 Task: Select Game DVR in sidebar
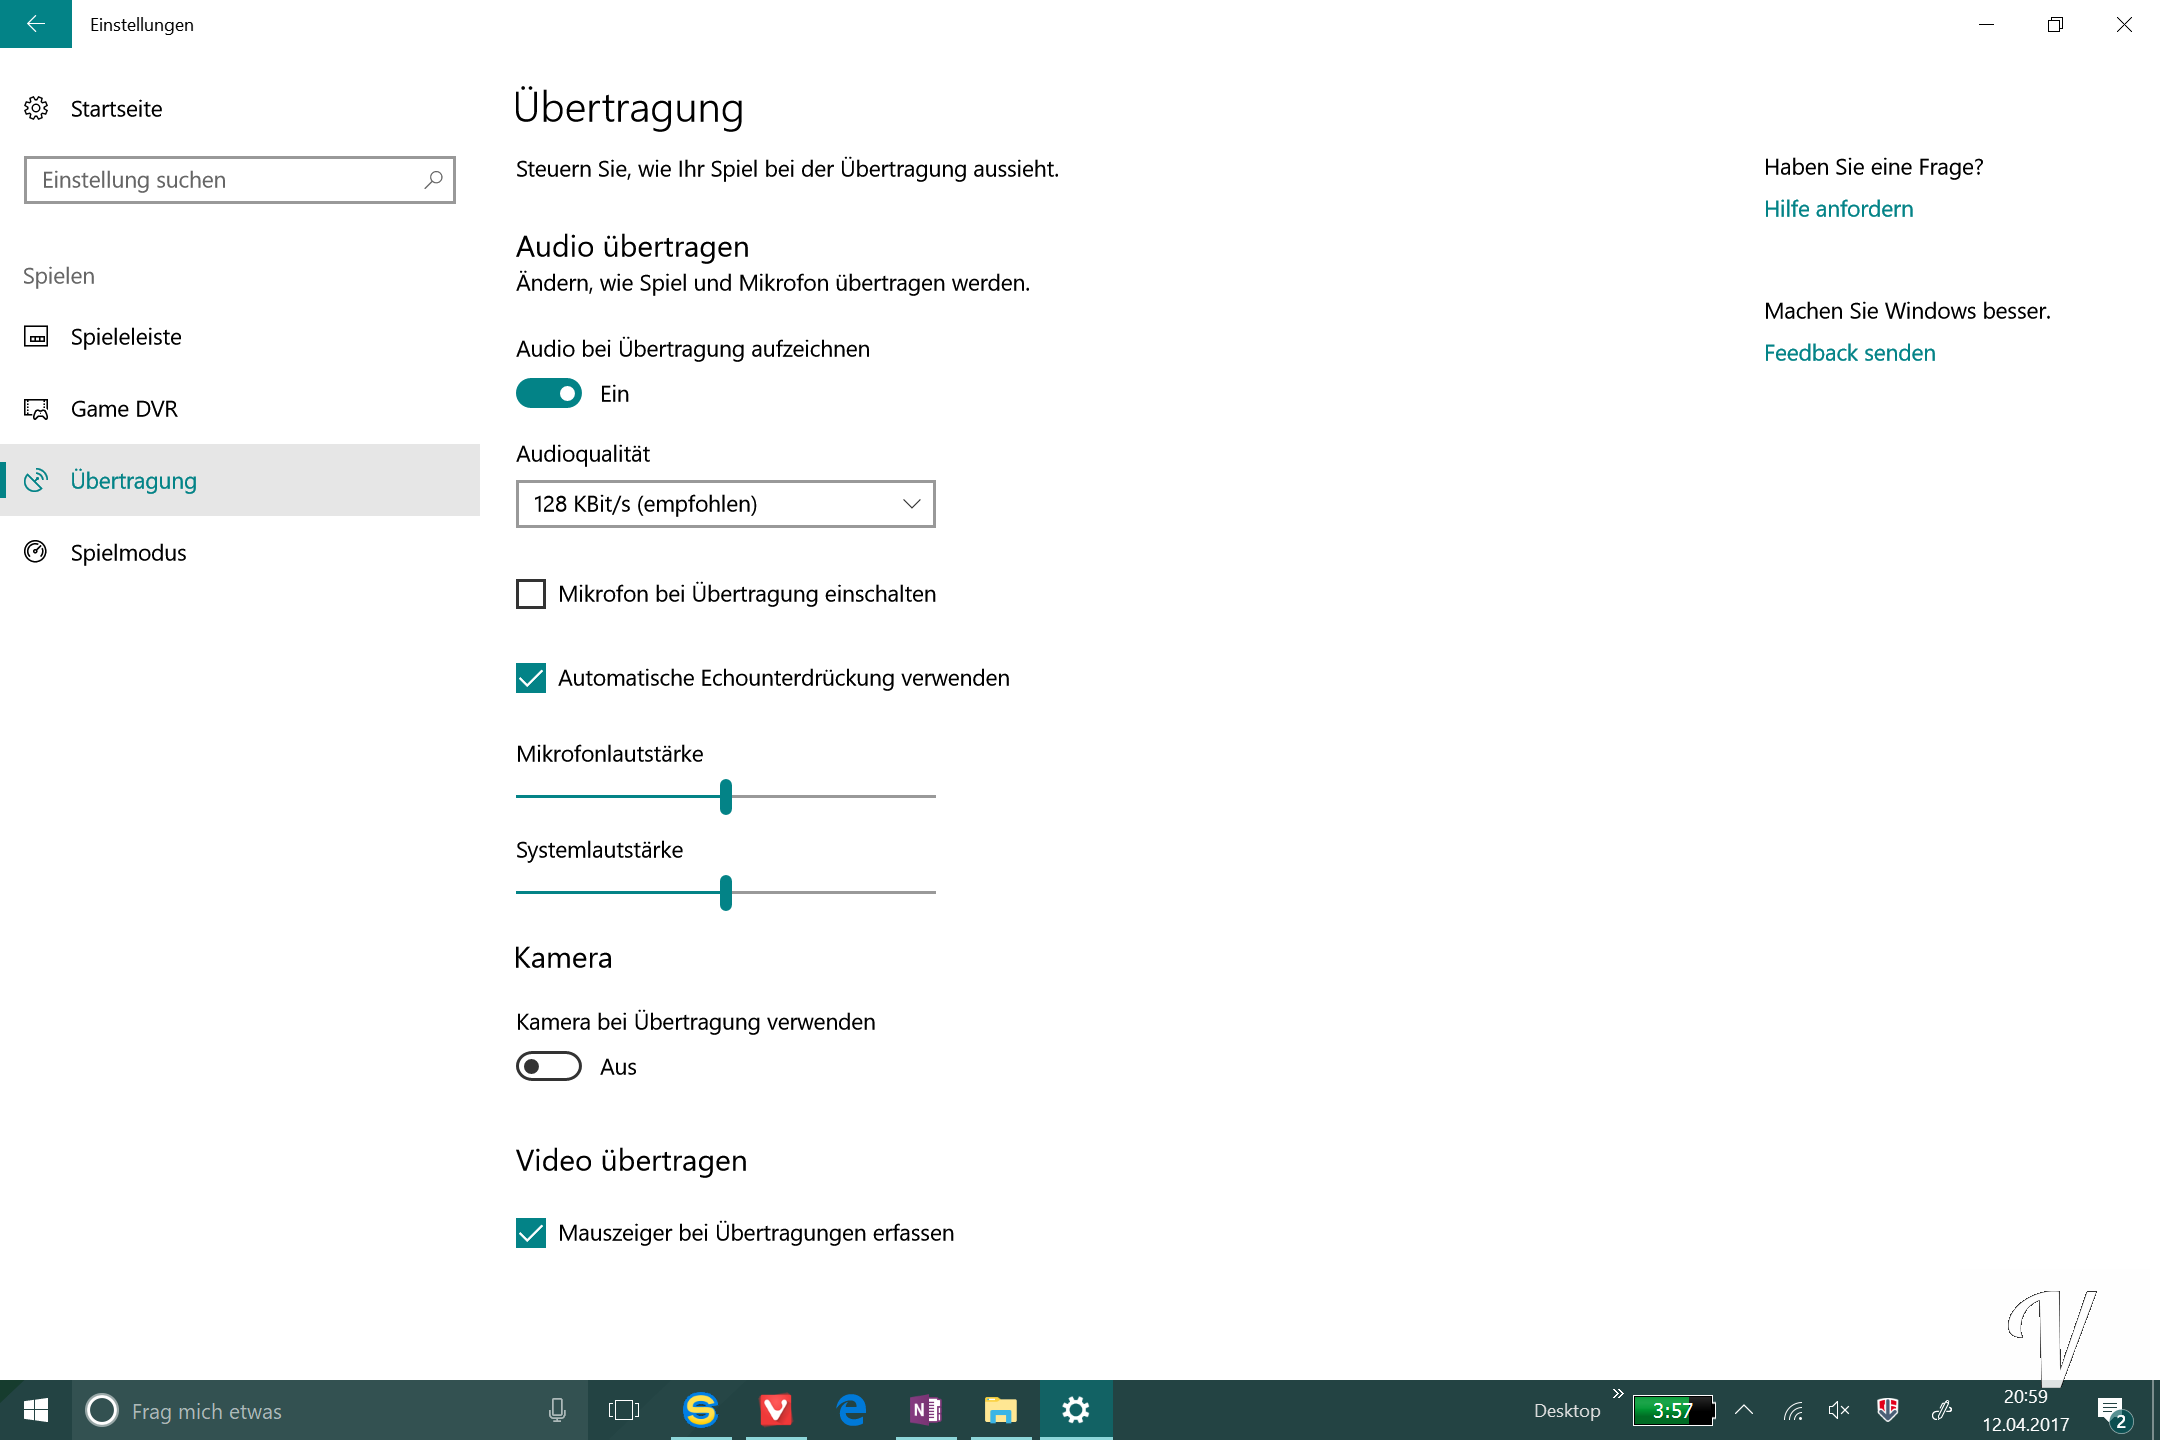(124, 408)
